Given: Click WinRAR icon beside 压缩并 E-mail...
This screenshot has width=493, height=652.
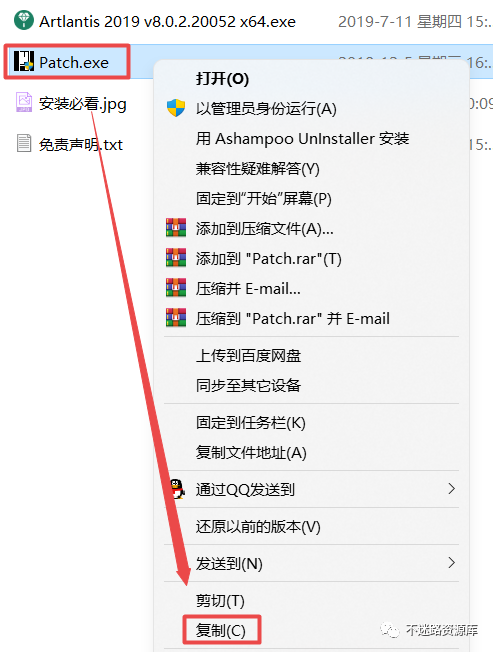Looking at the screenshot, I should point(176,288).
